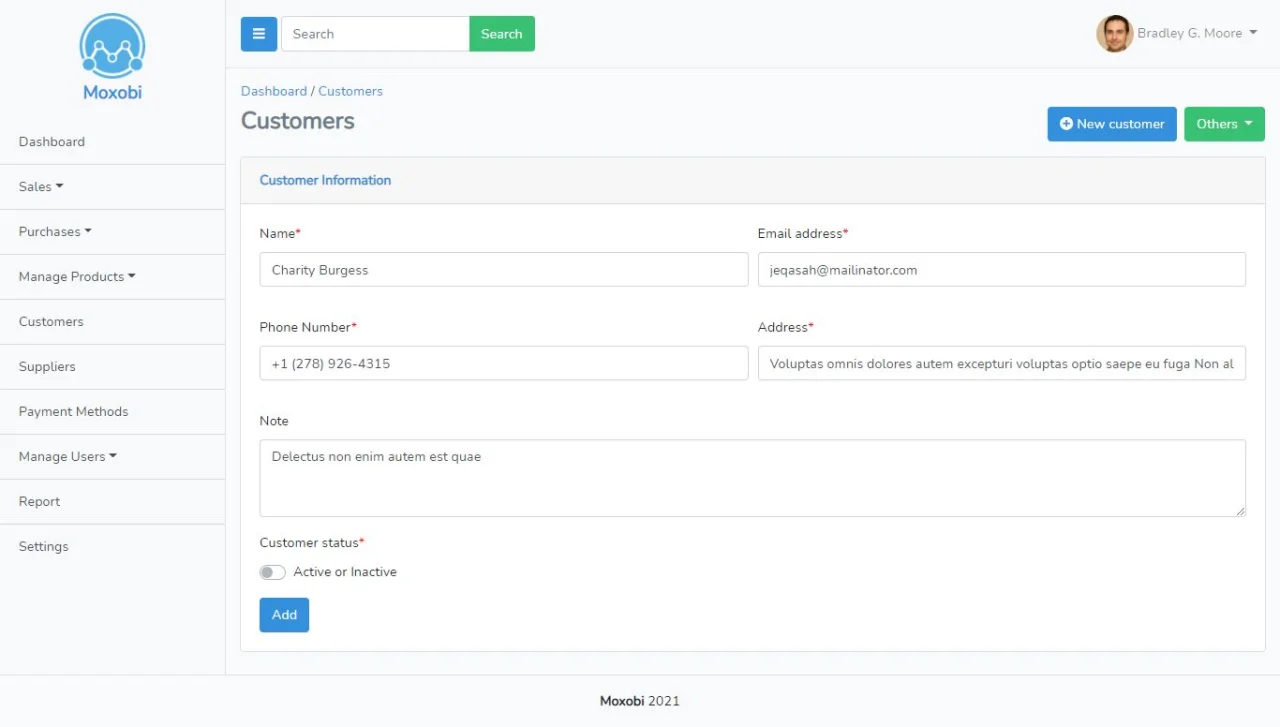Toggle the hamburger sidebar menu button
1280x727 pixels.
click(259, 34)
